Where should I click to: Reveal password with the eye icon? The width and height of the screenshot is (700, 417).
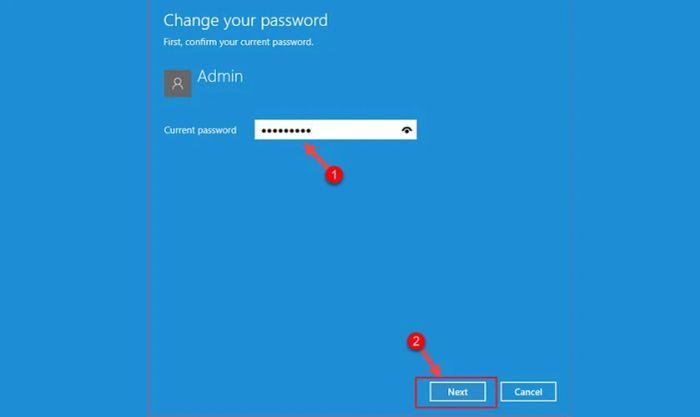406,130
